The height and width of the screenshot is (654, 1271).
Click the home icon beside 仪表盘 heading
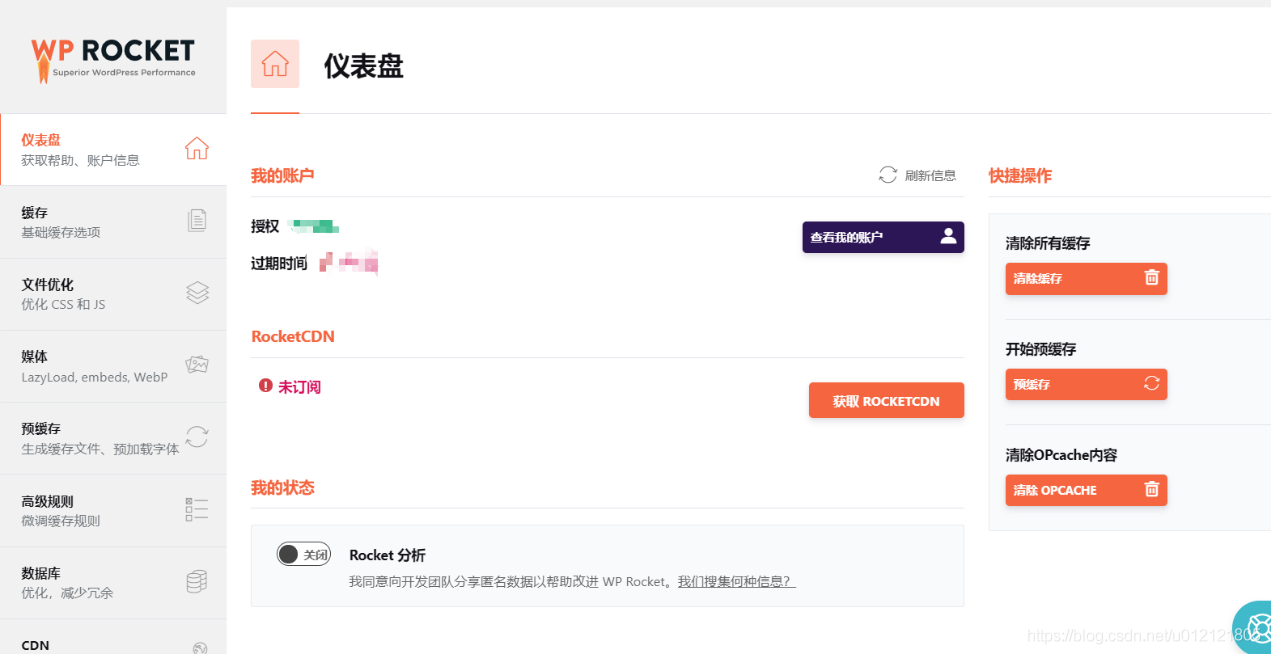[275, 64]
